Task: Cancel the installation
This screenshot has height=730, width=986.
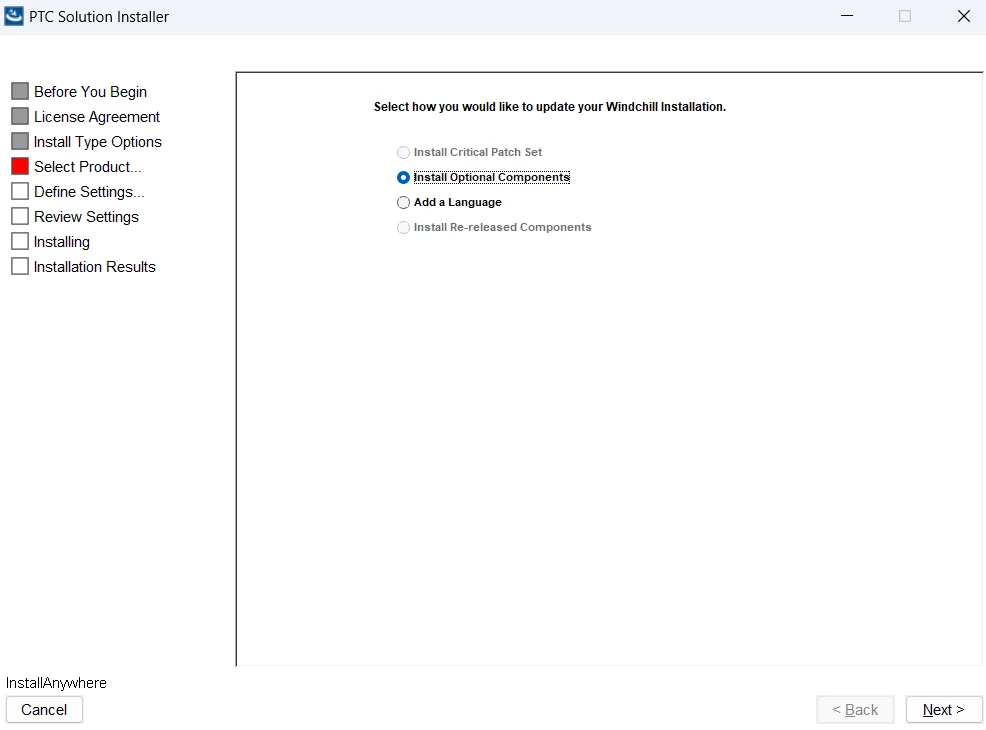Action: click(44, 710)
